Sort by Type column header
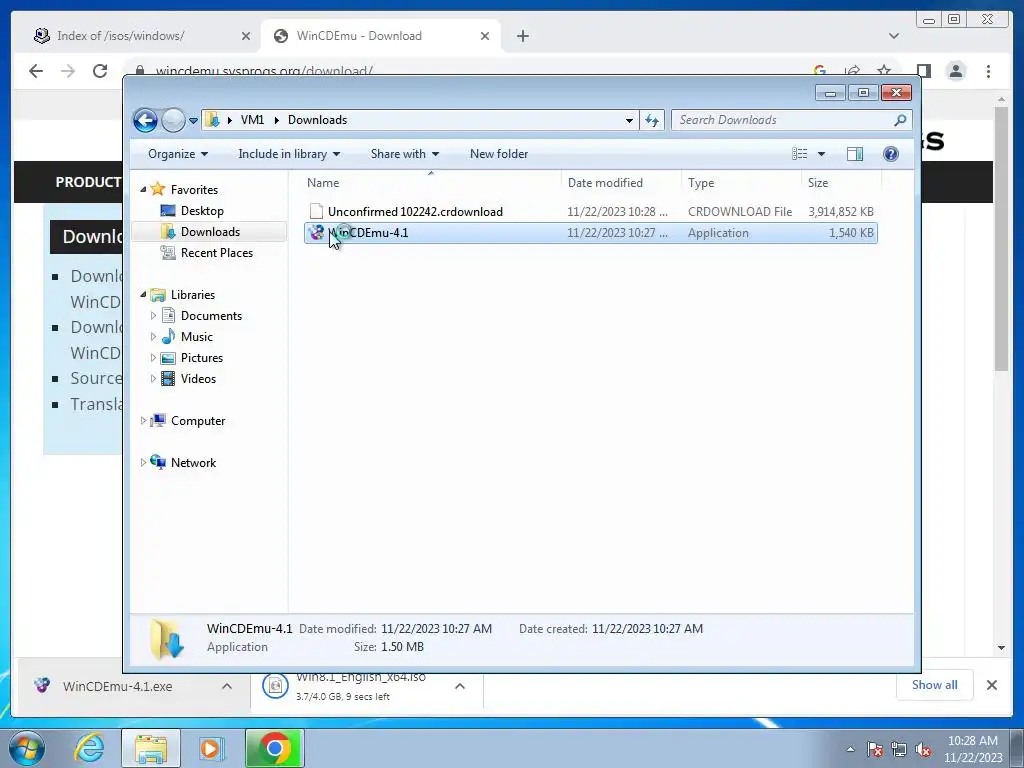The width and height of the screenshot is (1024, 768). (x=741, y=183)
